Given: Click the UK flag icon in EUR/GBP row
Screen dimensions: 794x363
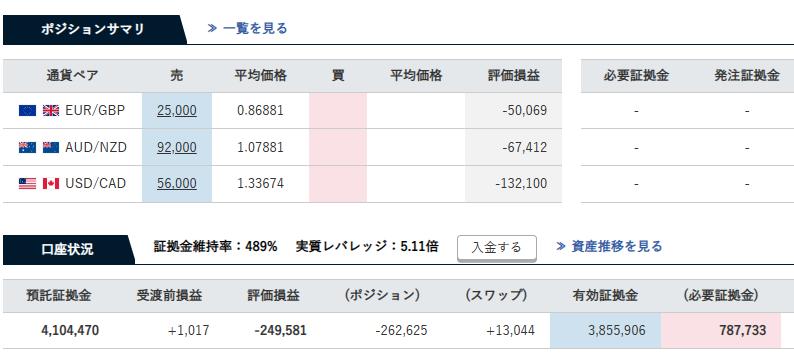Looking at the screenshot, I should (x=51, y=110).
